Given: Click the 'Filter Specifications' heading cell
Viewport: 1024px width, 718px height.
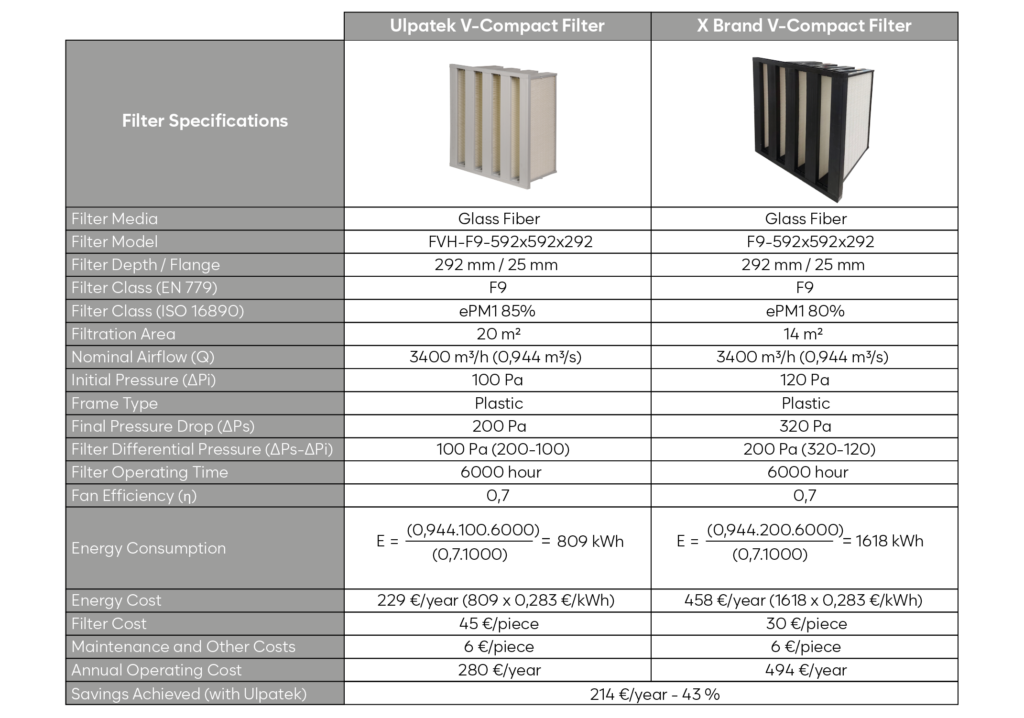Looking at the screenshot, I should pyautogui.click(x=205, y=121).
